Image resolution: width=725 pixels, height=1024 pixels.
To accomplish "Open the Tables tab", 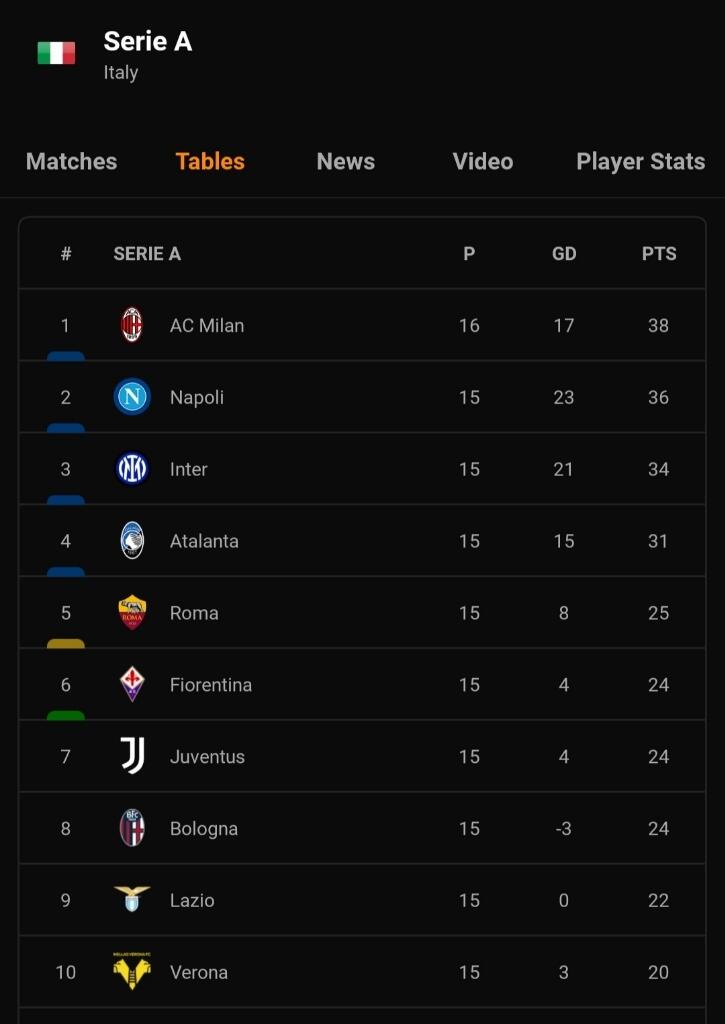I will [x=210, y=162].
